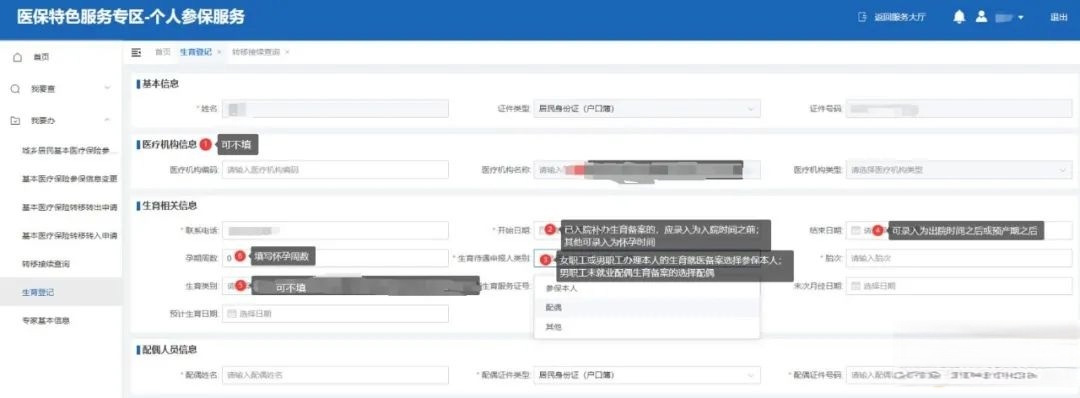Choose 配偶 from the open dropdown list

(647, 308)
